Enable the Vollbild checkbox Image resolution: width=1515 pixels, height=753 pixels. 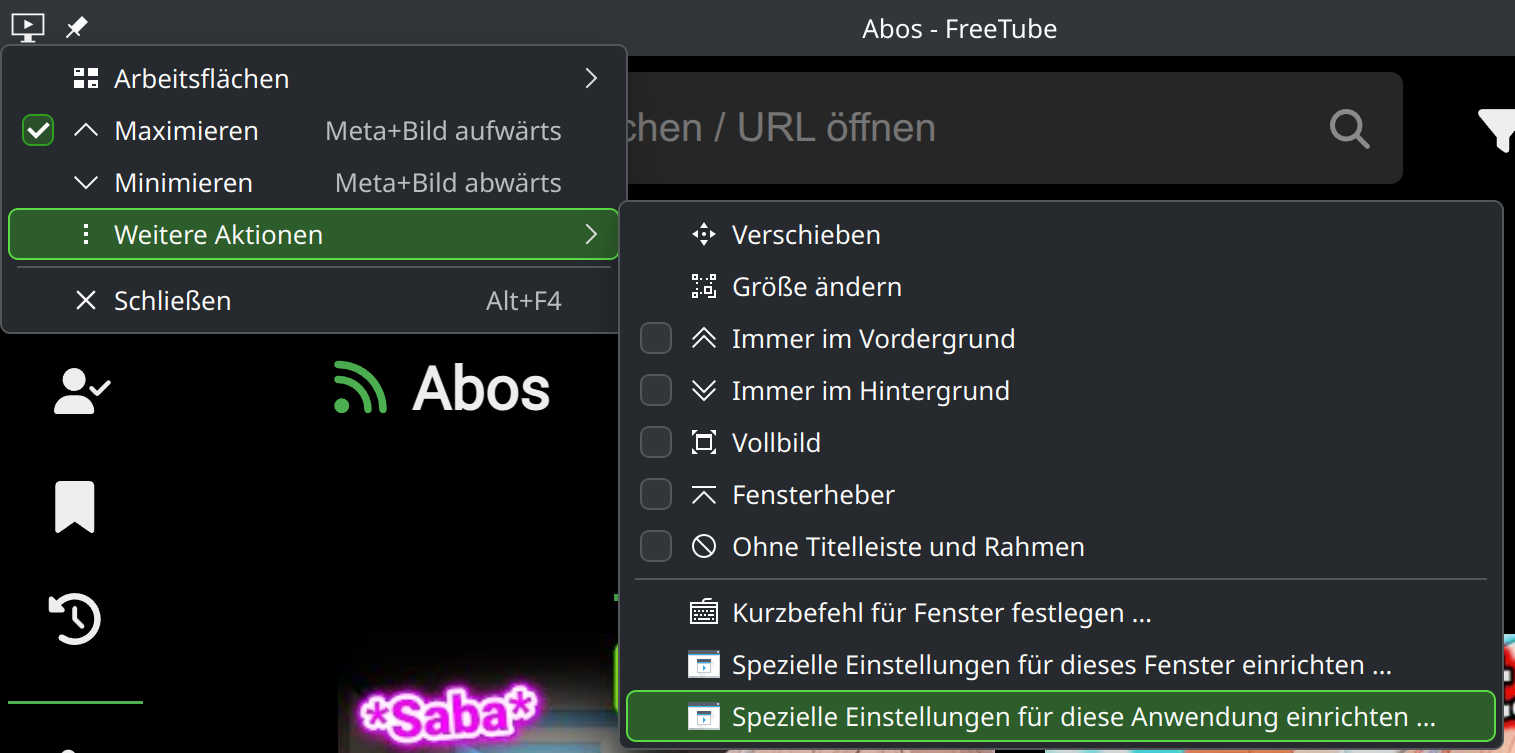(656, 443)
